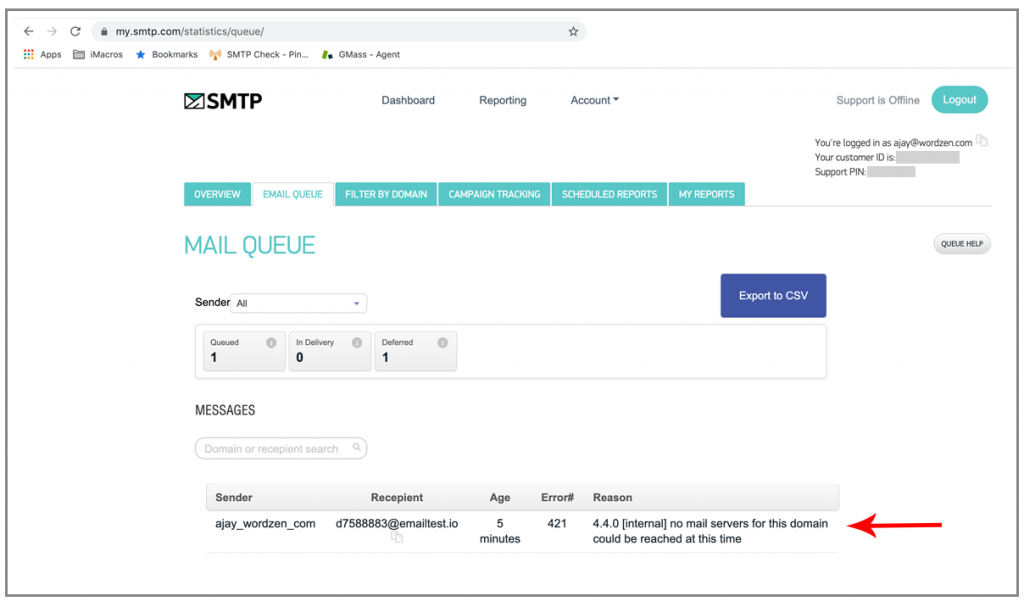Click the Export to CSV button
This screenshot has height=607, width=1024.
coord(773,295)
